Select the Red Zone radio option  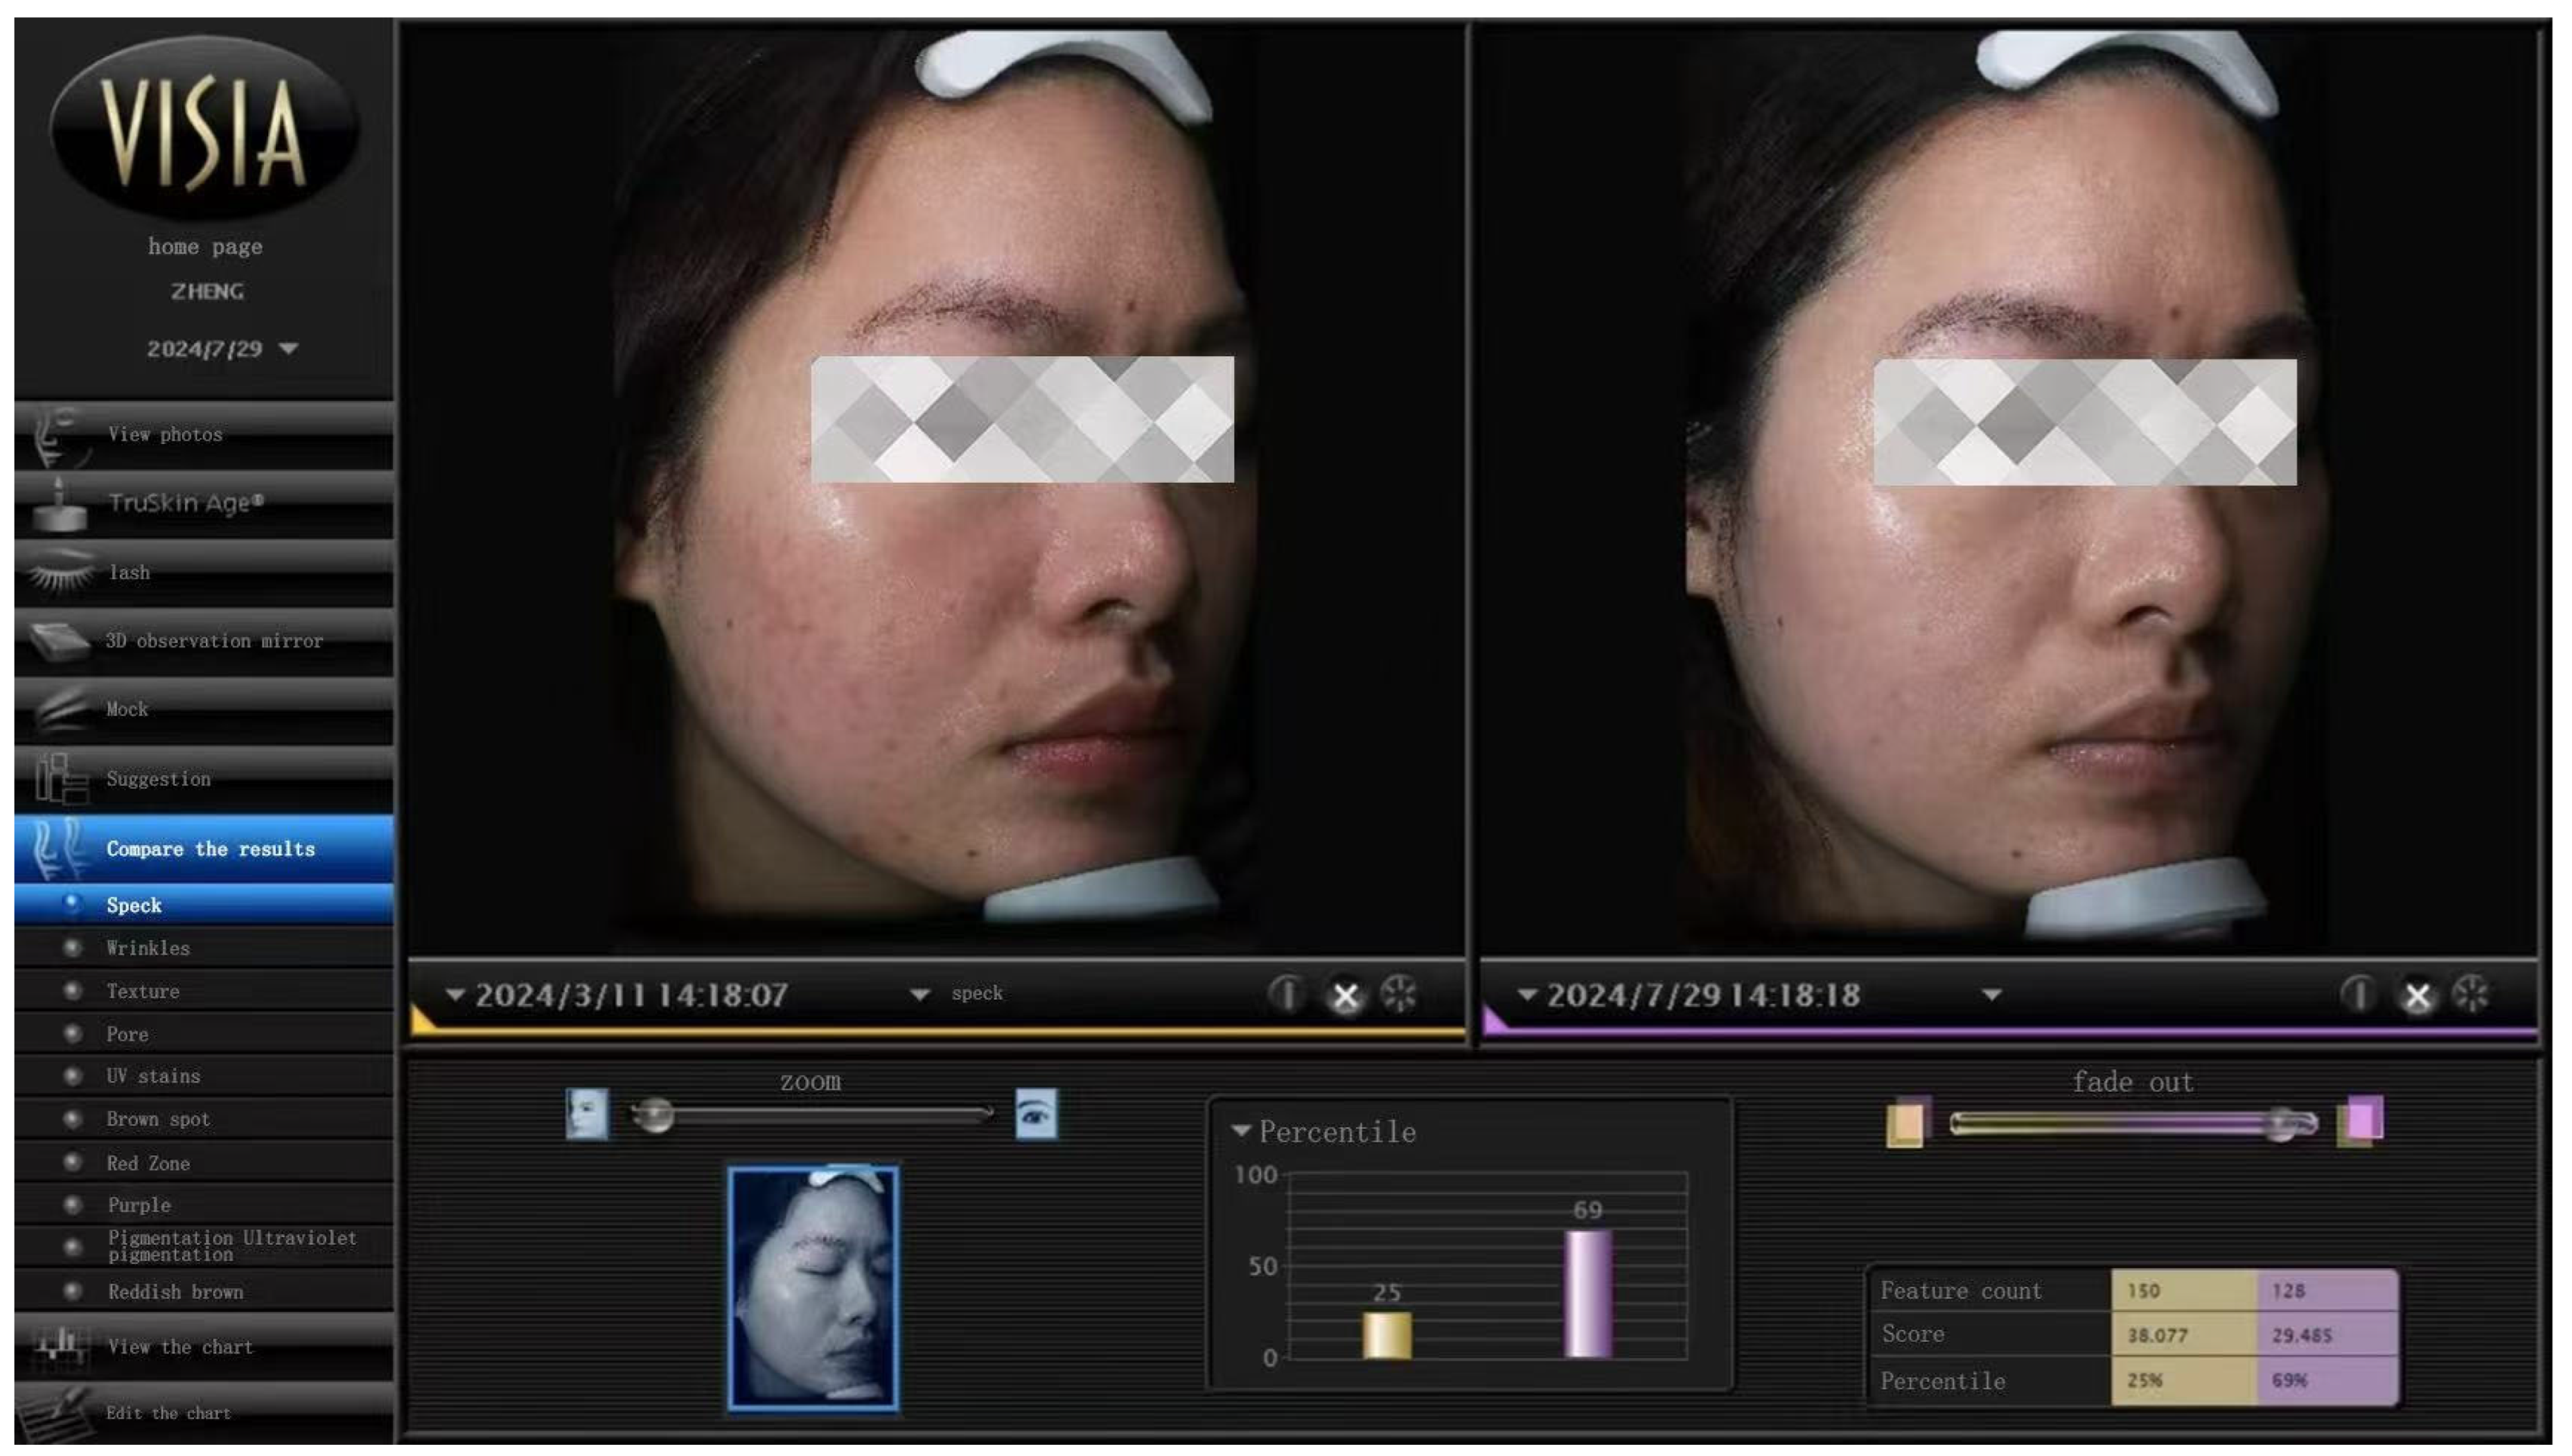click(72, 1162)
